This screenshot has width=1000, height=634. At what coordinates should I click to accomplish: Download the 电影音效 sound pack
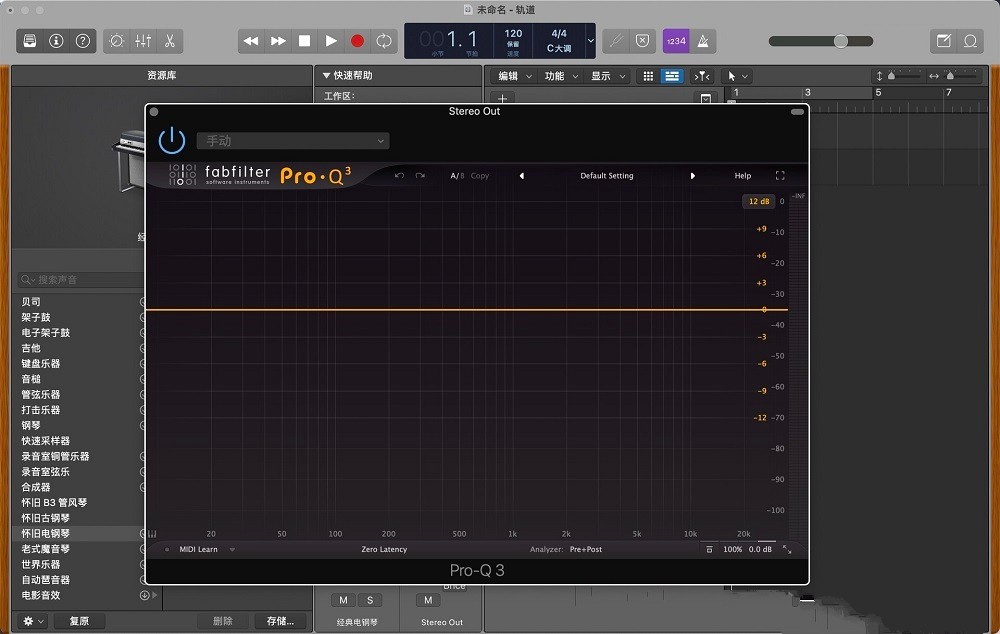tap(145, 595)
